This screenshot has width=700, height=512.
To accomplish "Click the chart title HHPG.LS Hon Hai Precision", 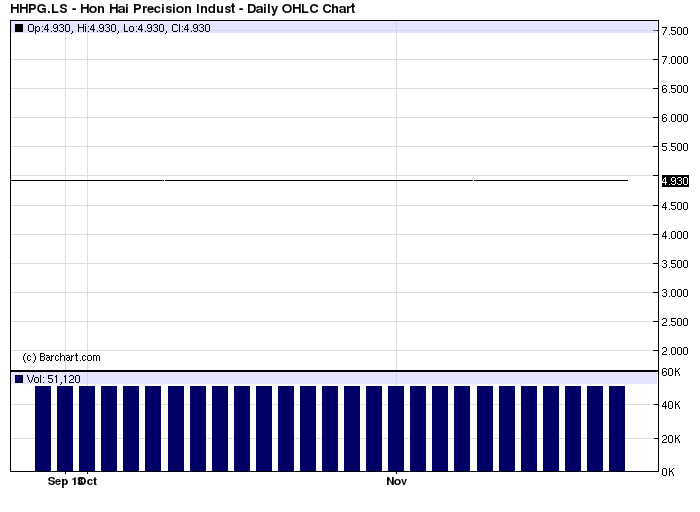I will pos(182,8).
